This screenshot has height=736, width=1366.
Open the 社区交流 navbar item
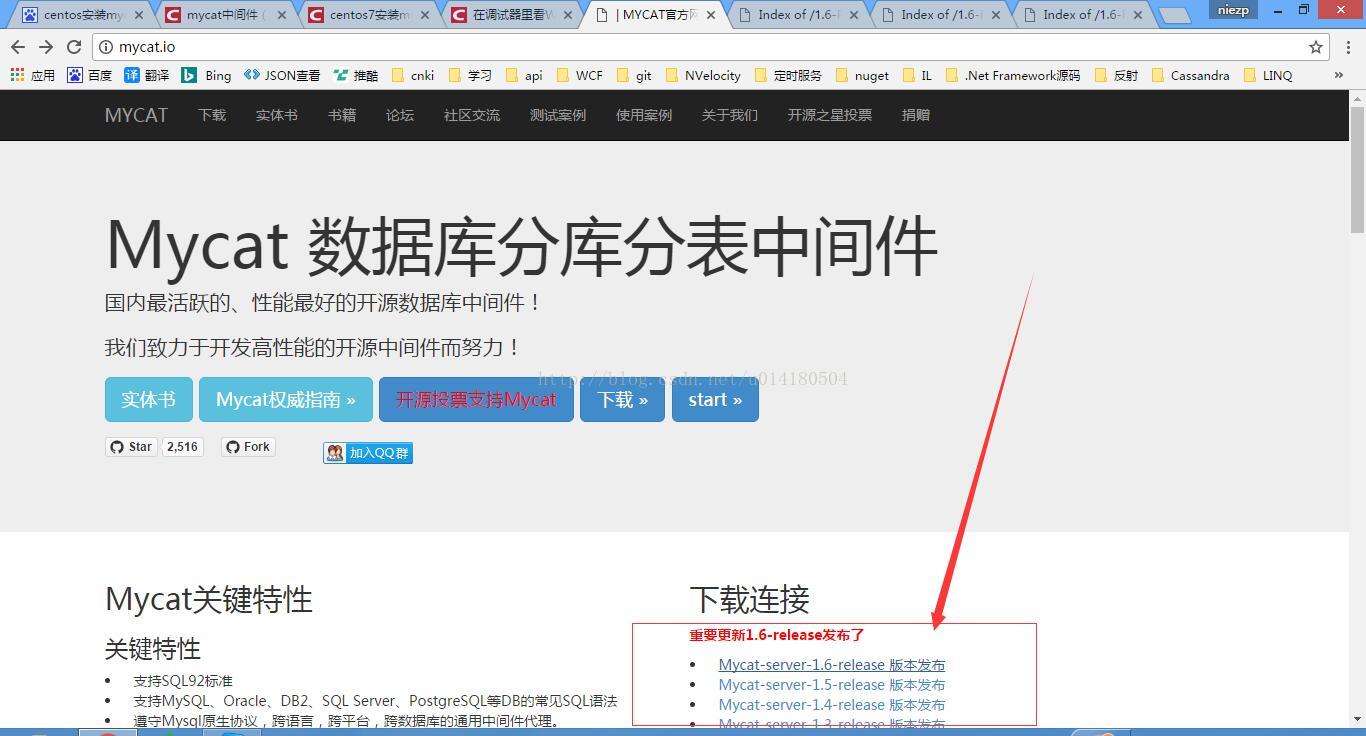point(472,115)
